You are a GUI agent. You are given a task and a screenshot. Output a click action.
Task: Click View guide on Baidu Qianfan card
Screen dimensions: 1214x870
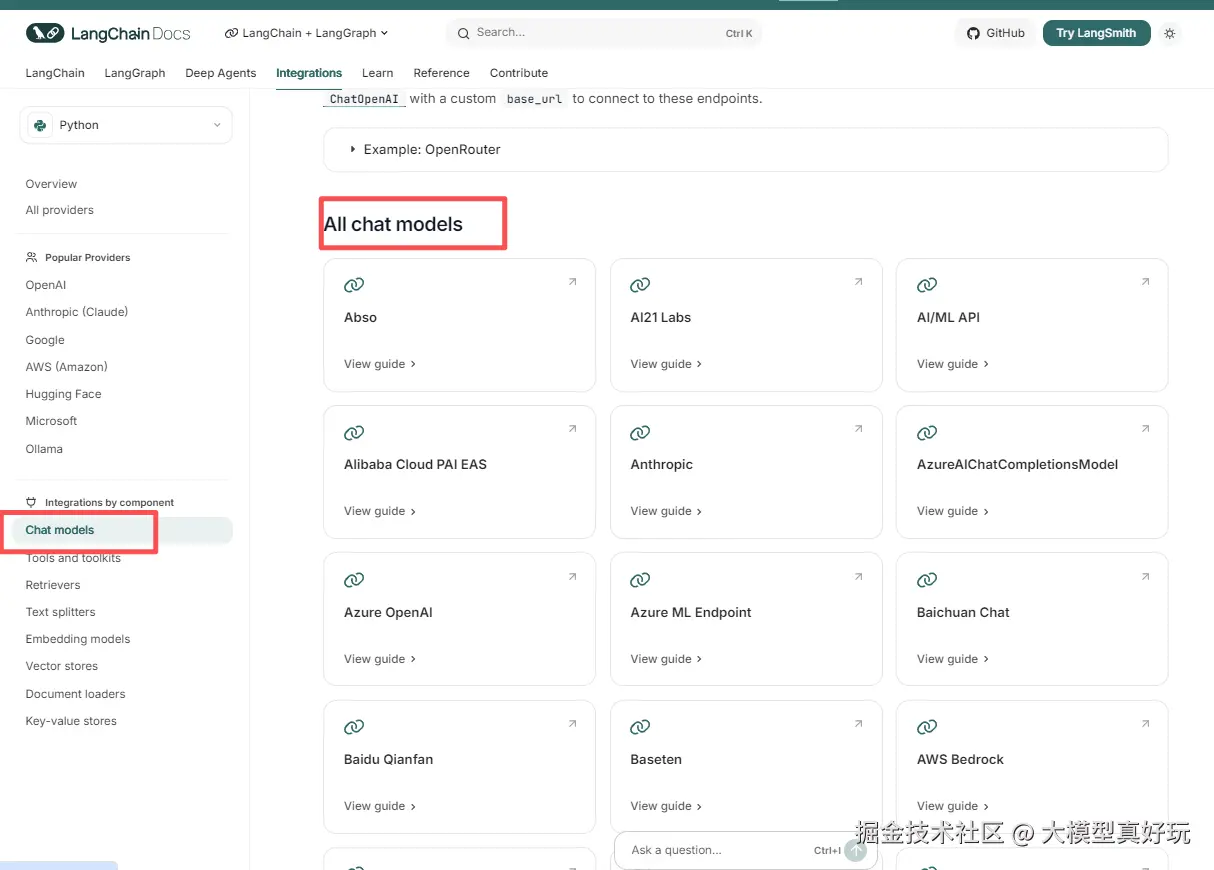(x=380, y=806)
